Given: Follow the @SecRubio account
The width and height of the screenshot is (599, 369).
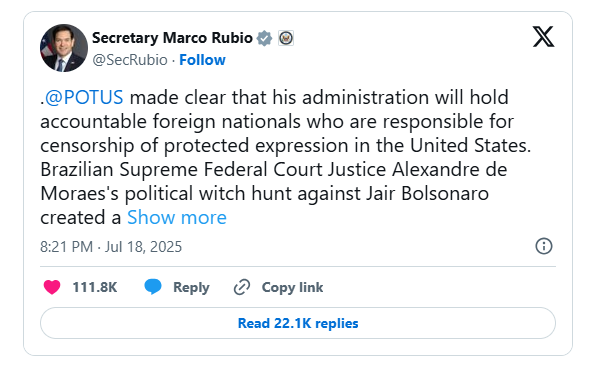Looking at the screenshot, I should (202, 60).
